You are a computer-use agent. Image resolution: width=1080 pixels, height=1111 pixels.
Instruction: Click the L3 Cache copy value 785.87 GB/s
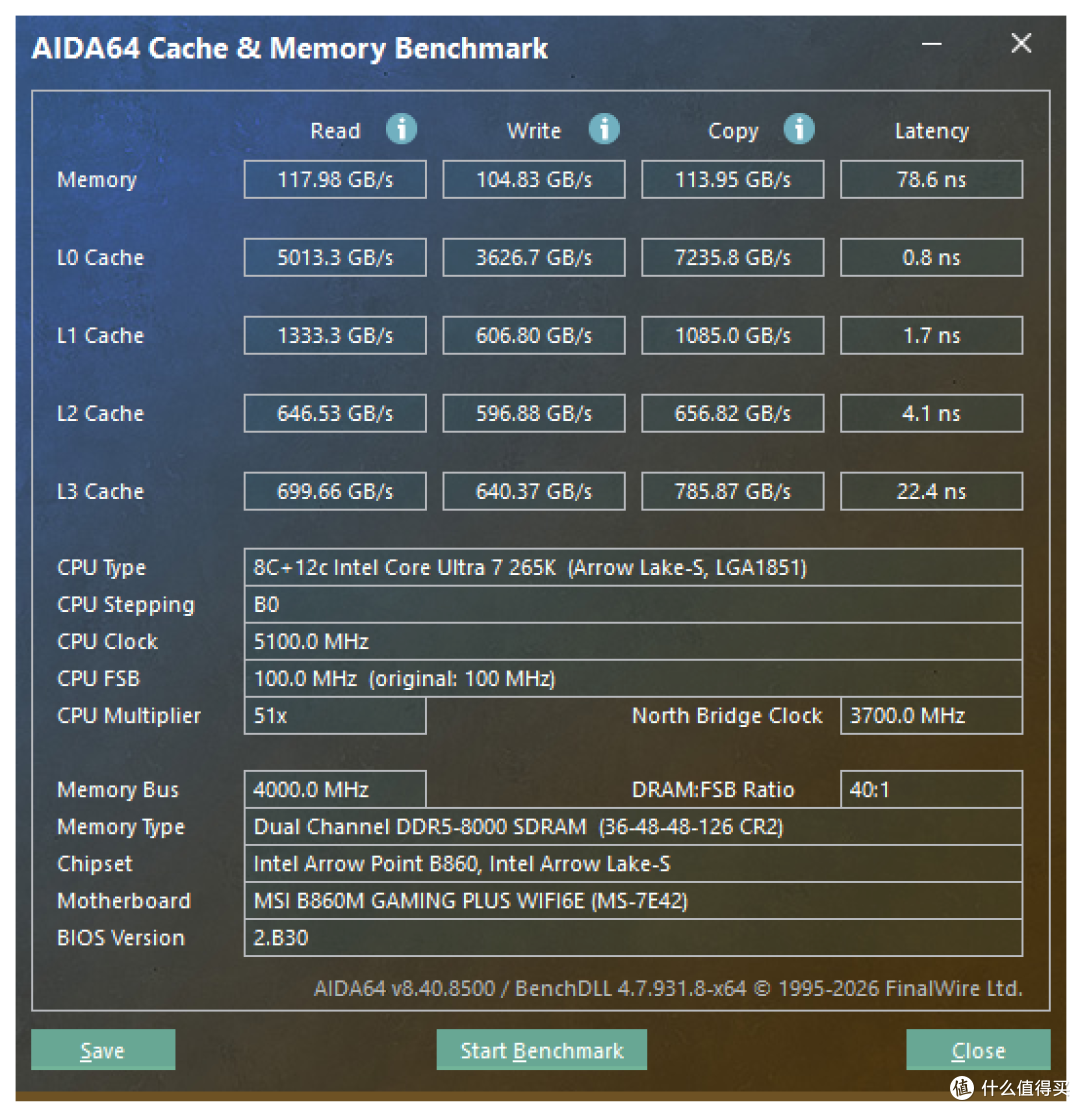(733, 491)
